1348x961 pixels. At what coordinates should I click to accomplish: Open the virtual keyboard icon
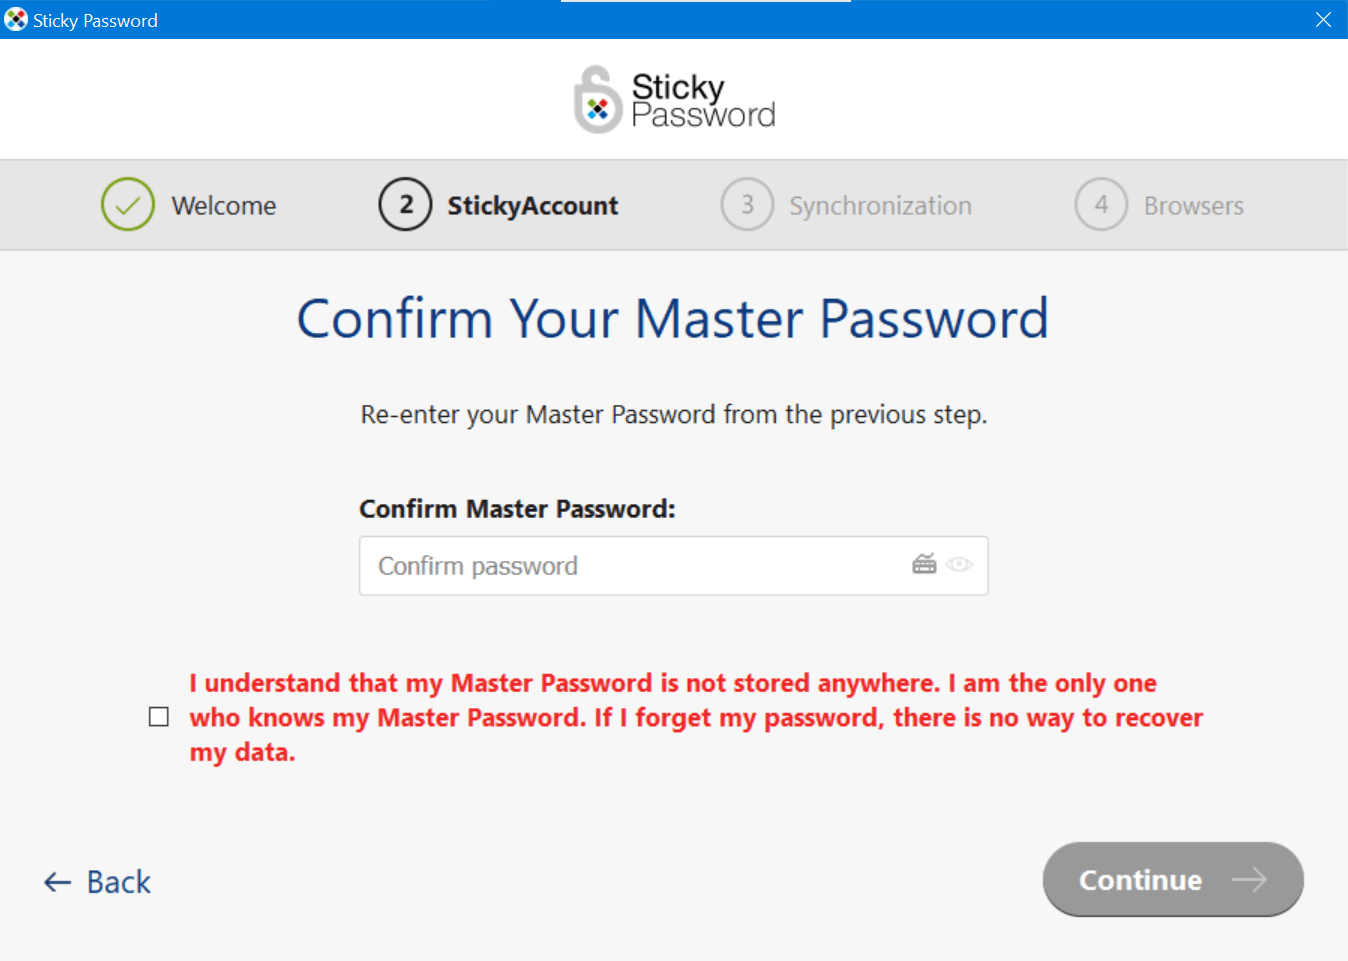click(x=924, y=565)
